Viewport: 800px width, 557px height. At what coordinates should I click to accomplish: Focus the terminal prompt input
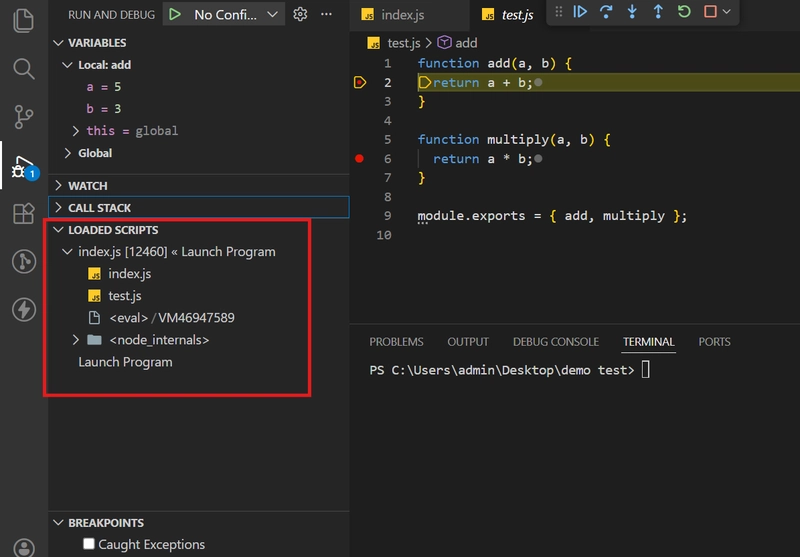pos(645,370)
